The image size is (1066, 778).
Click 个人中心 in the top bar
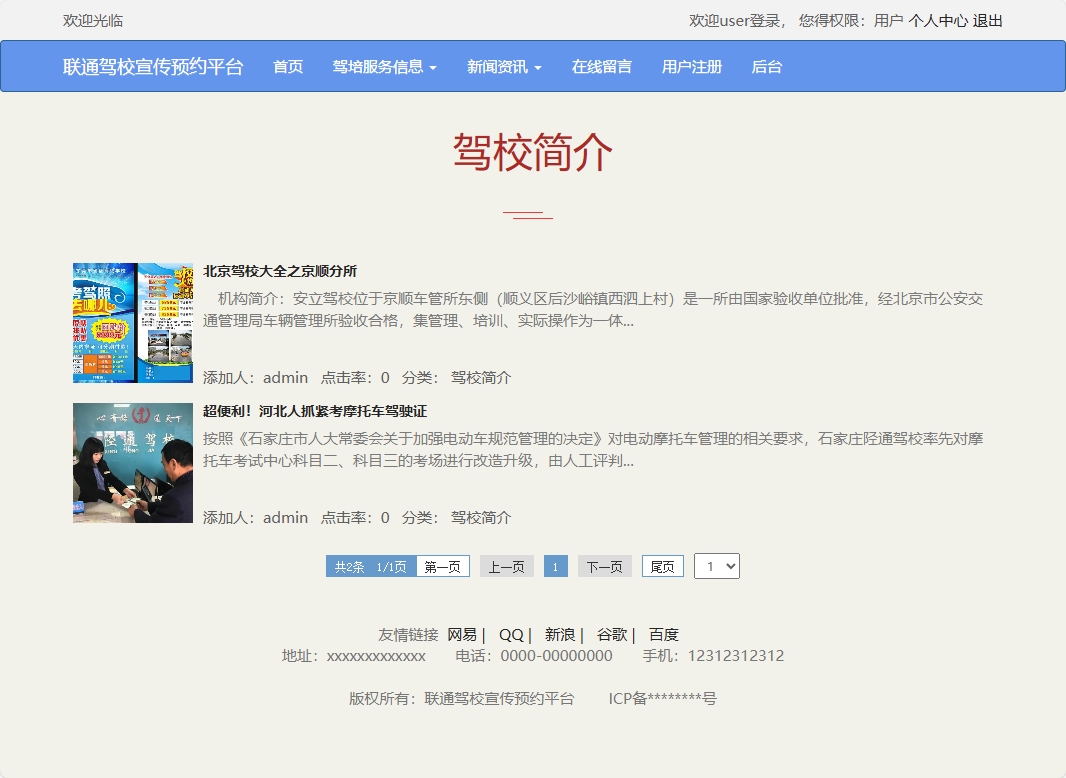[938, 19]
